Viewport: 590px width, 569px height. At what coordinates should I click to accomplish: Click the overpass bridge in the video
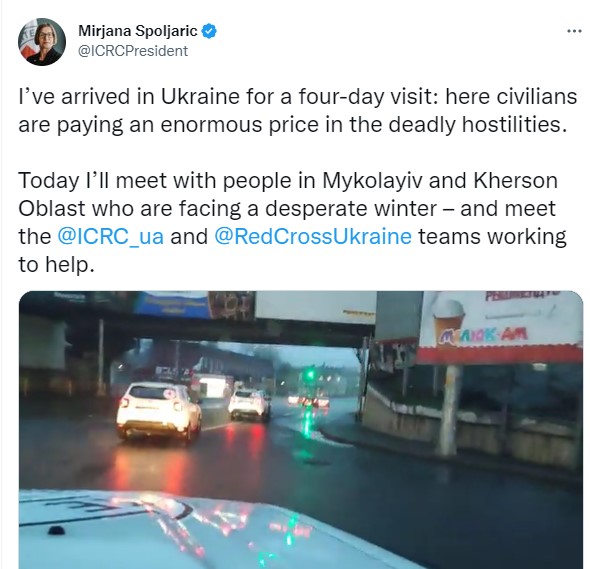(x=196, y=327)
